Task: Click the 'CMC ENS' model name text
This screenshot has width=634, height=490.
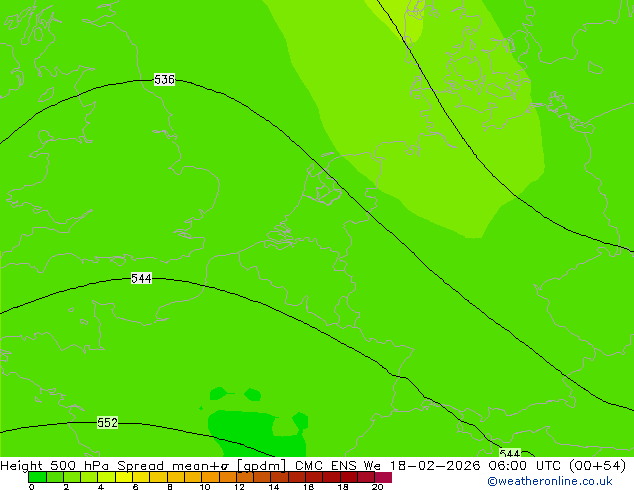Action: [326, 466]
